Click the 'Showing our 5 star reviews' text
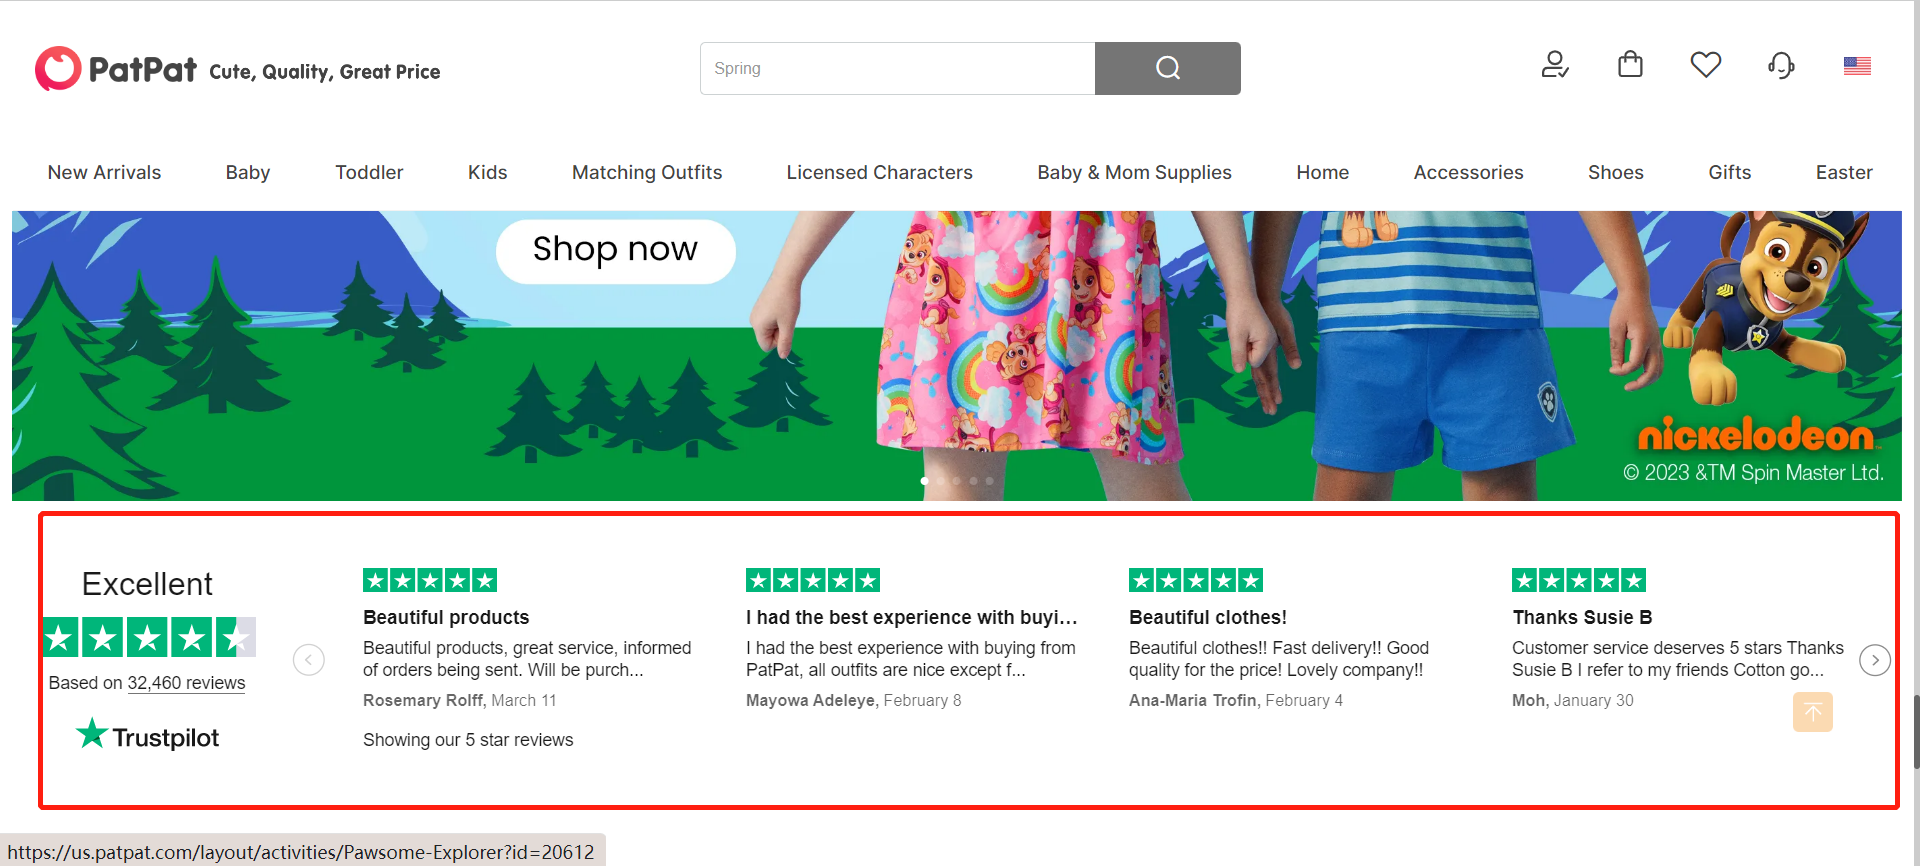The image size is (1920, 866). (468, 740)
